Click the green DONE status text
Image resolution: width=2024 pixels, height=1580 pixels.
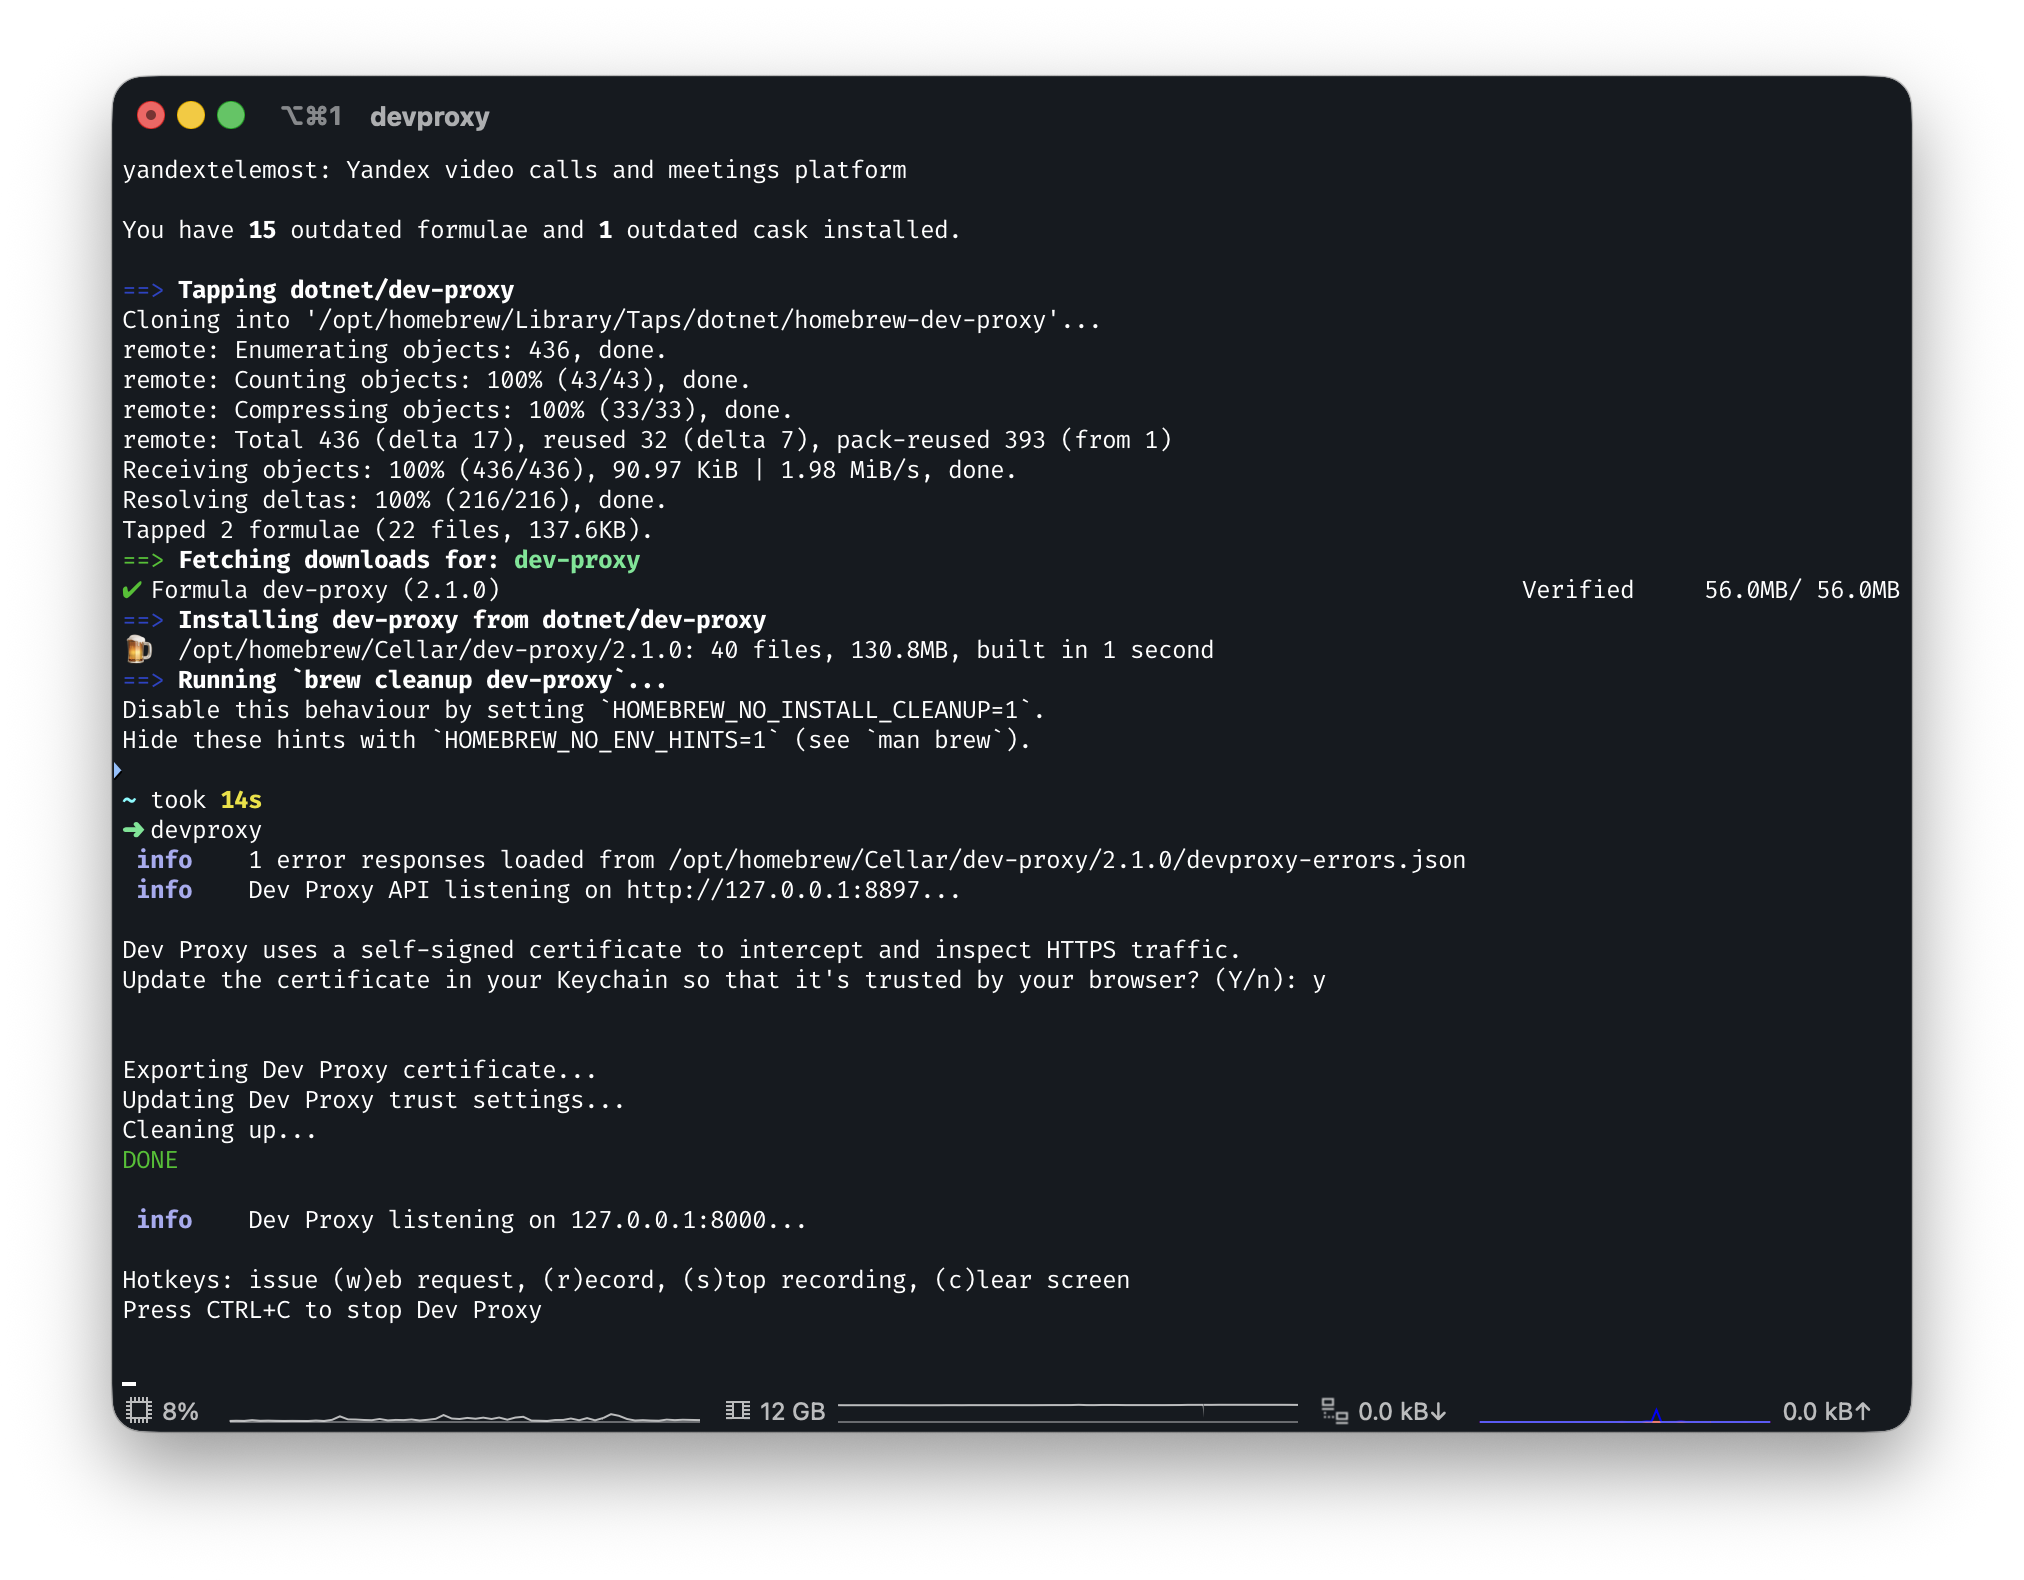click(x=150, y=1160)
